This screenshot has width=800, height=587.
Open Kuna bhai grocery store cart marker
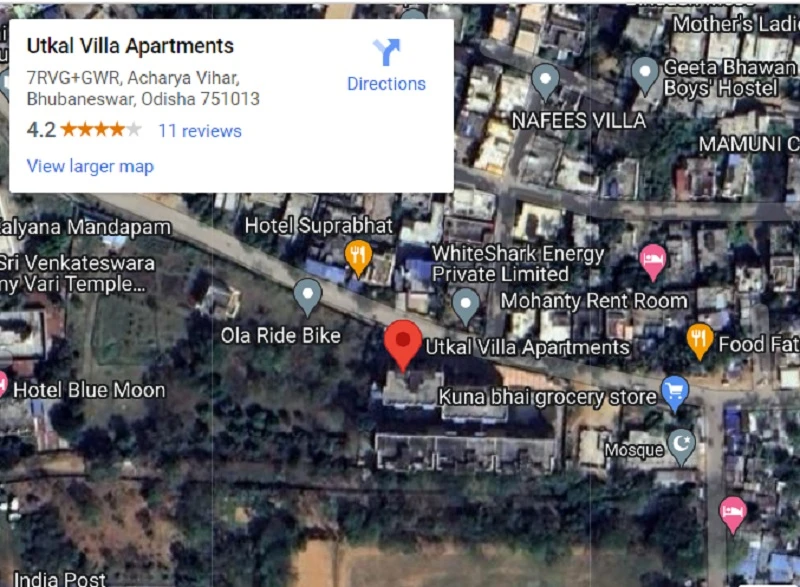click(x=675, y=394)
